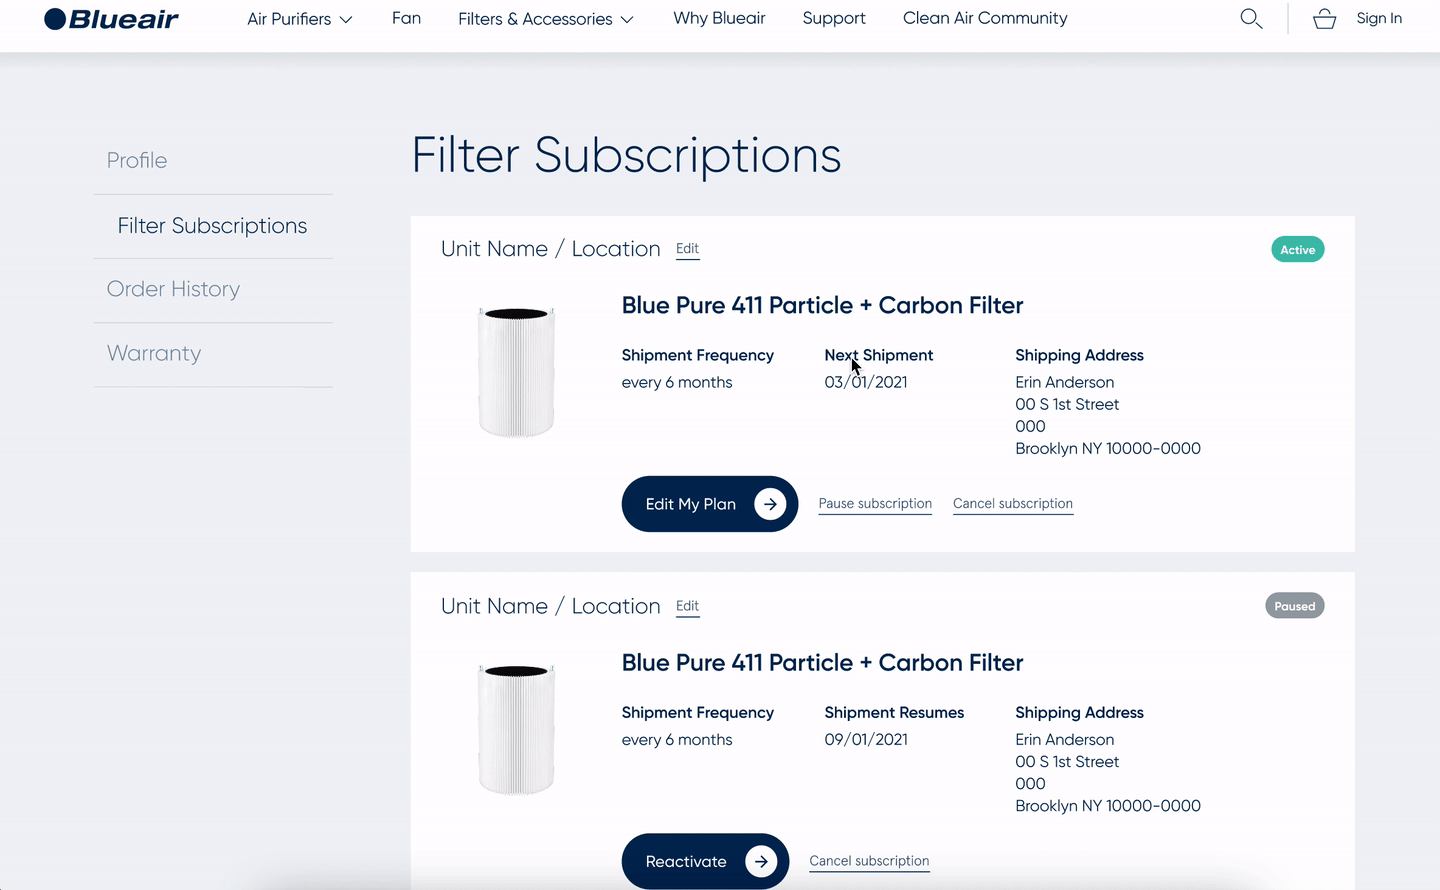This screenshot has height=890, width=1440.
Task: Click the Paused status badge
Action: click(1294, 606)
